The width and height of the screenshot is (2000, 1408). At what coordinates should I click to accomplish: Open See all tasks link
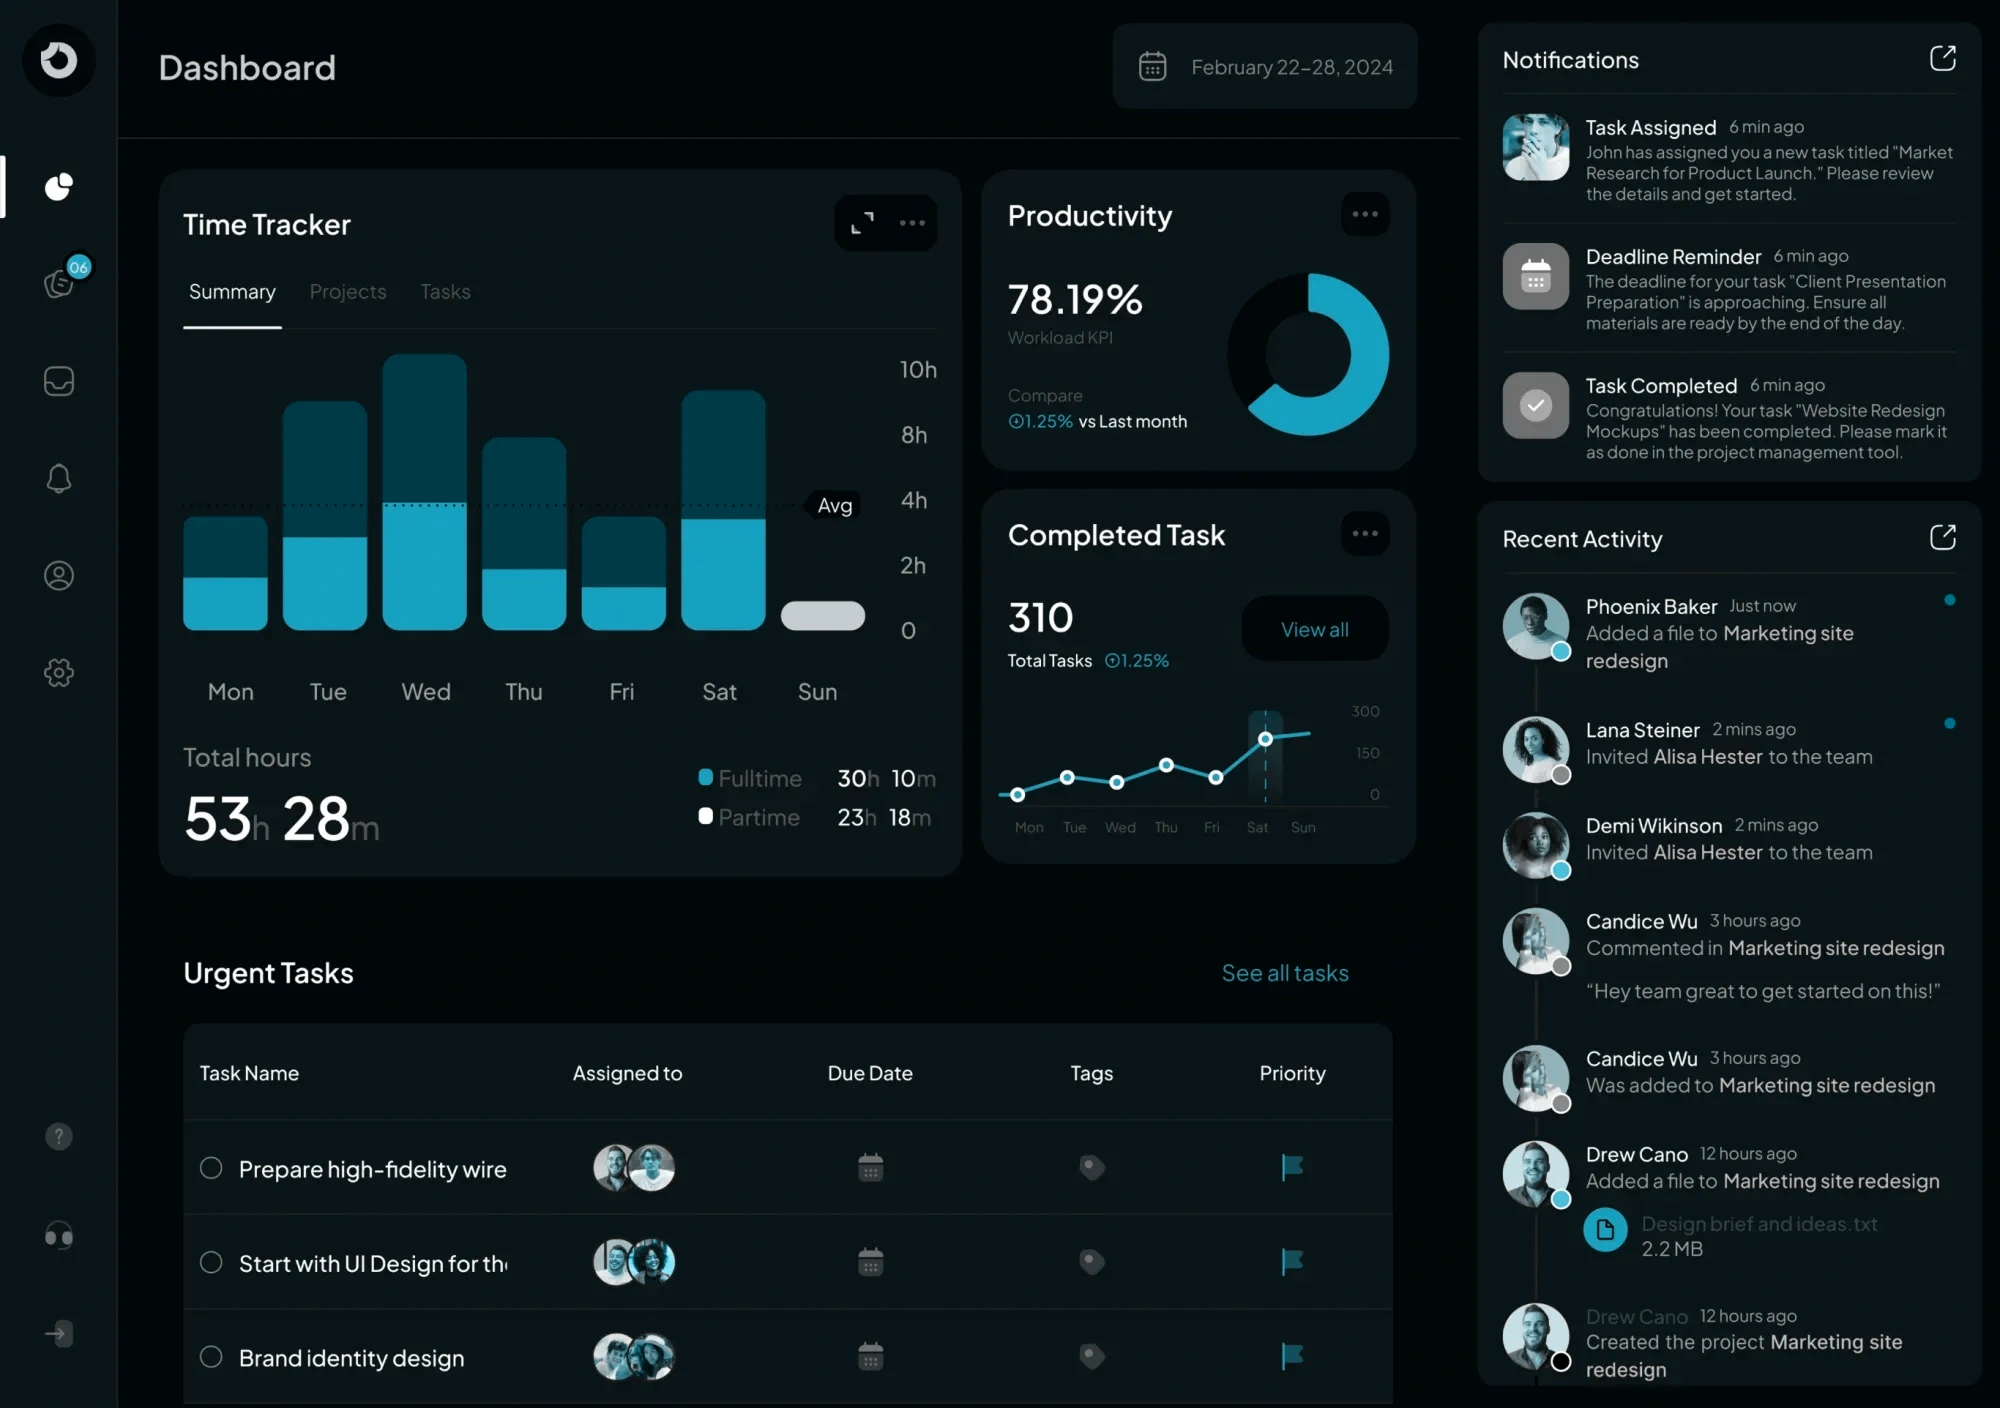[1285, 973]
